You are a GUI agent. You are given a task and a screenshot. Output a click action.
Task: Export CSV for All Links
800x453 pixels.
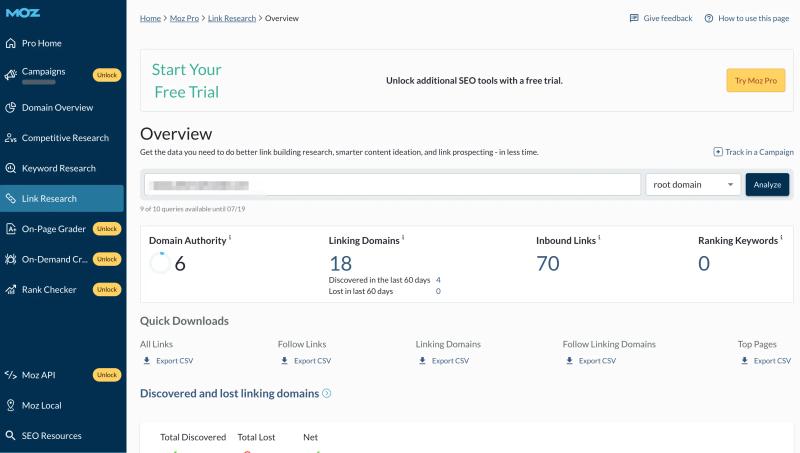click(x=168, y=361)
